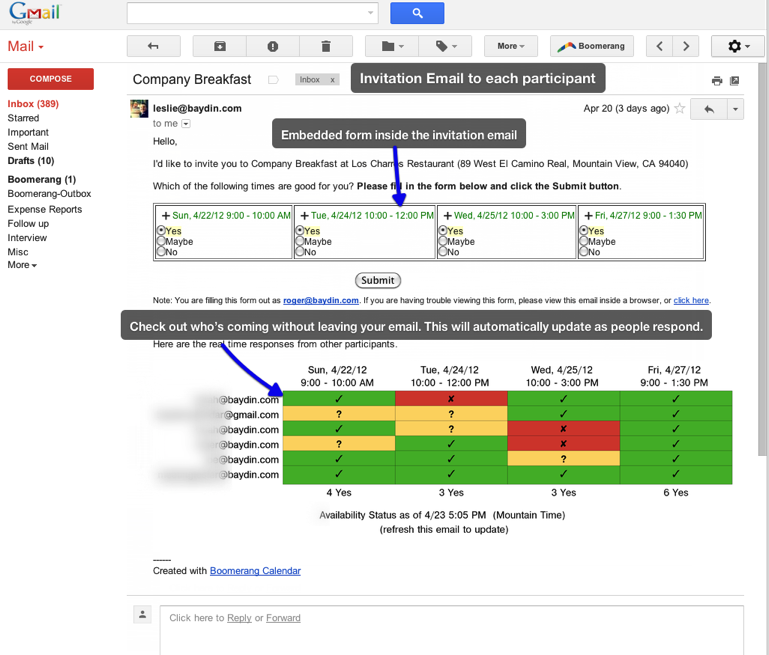Select No for Sun 4/22/12
The width and height of the screenshot is (769, 655).
point(161,252)
